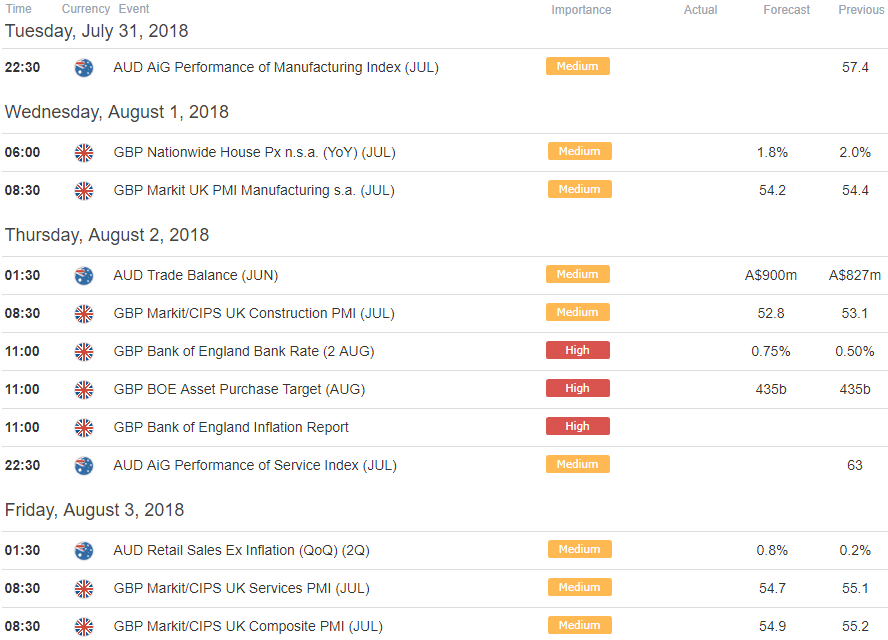The width and height of the screenshot is (888, 640).
Task: Click UK flag icon beside Nationwide House Px
Action: click(84, 152)
